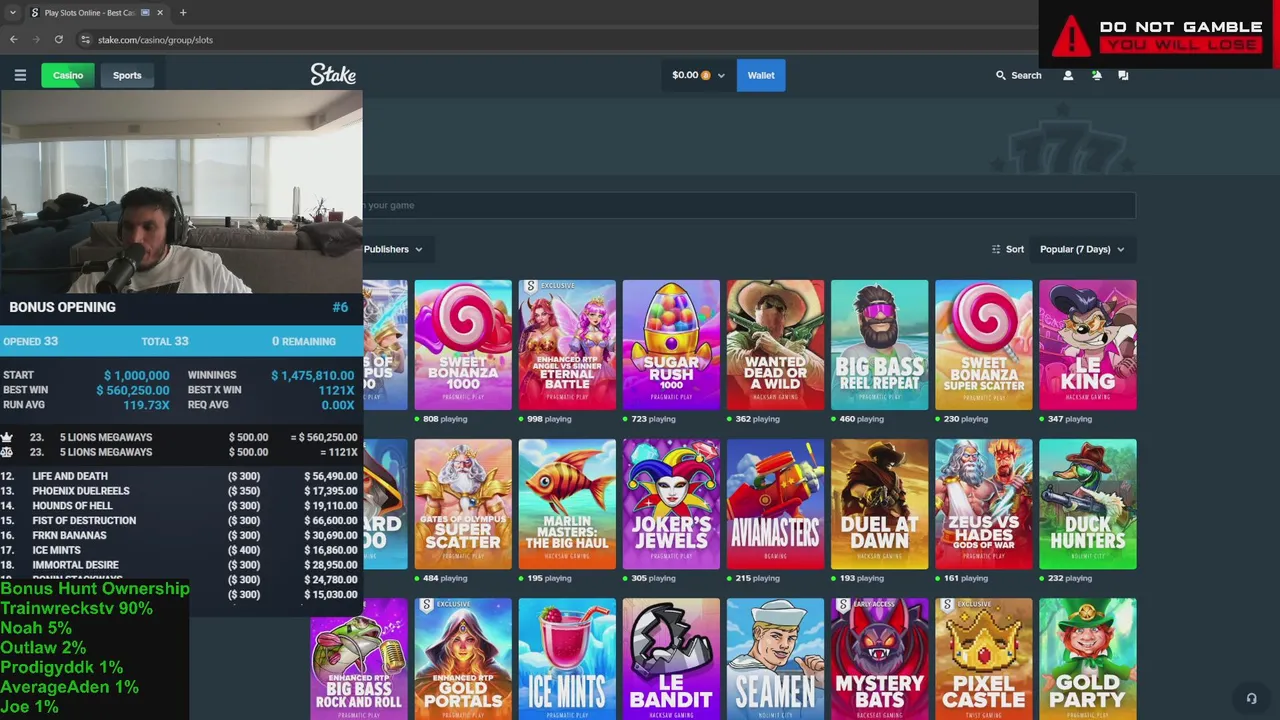The height and width of the screenshot is (720, 1280).
Task: Open Sweet Bonanza 1000 game
Action: click(x=463, y=345)
